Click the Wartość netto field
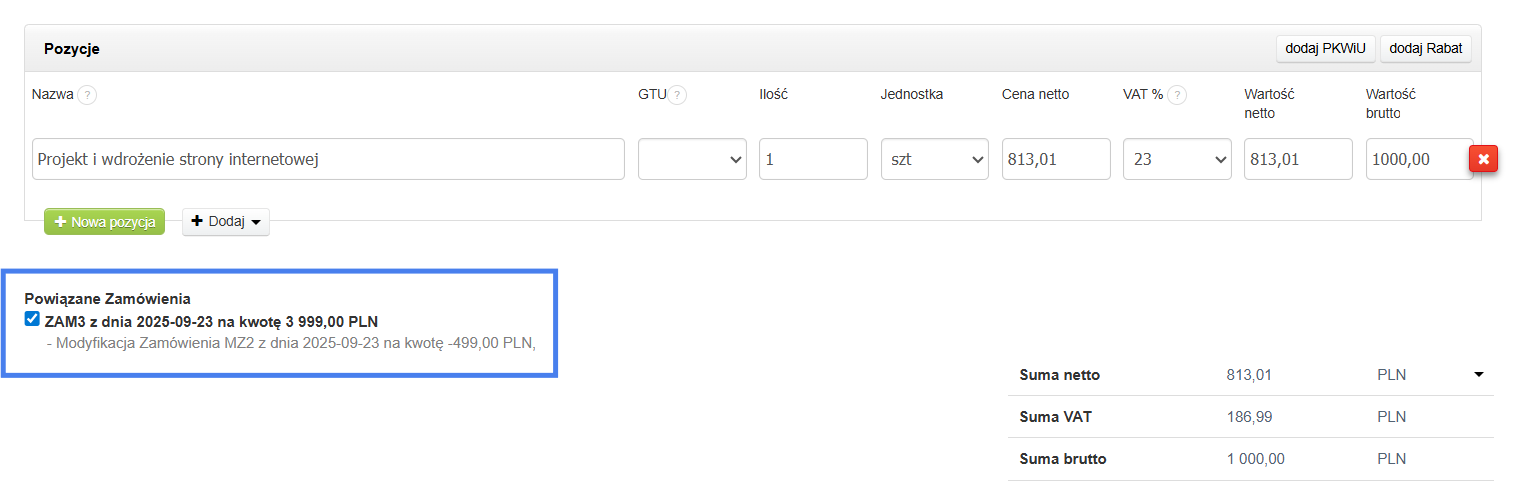Screen dimensions: 1518x502 click(x=1297, y=159)
